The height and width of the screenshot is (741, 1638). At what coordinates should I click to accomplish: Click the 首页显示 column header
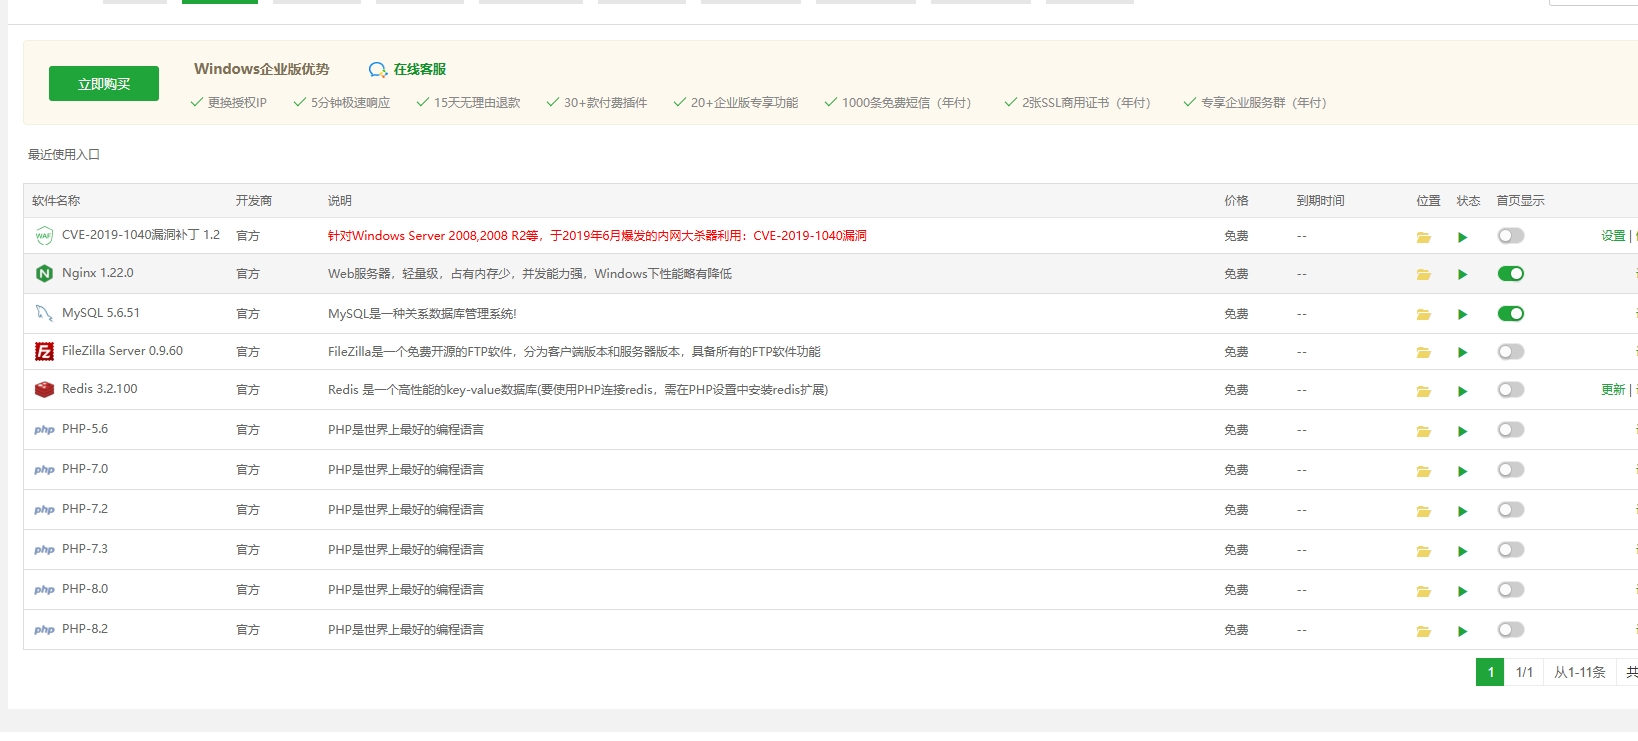1520,201
